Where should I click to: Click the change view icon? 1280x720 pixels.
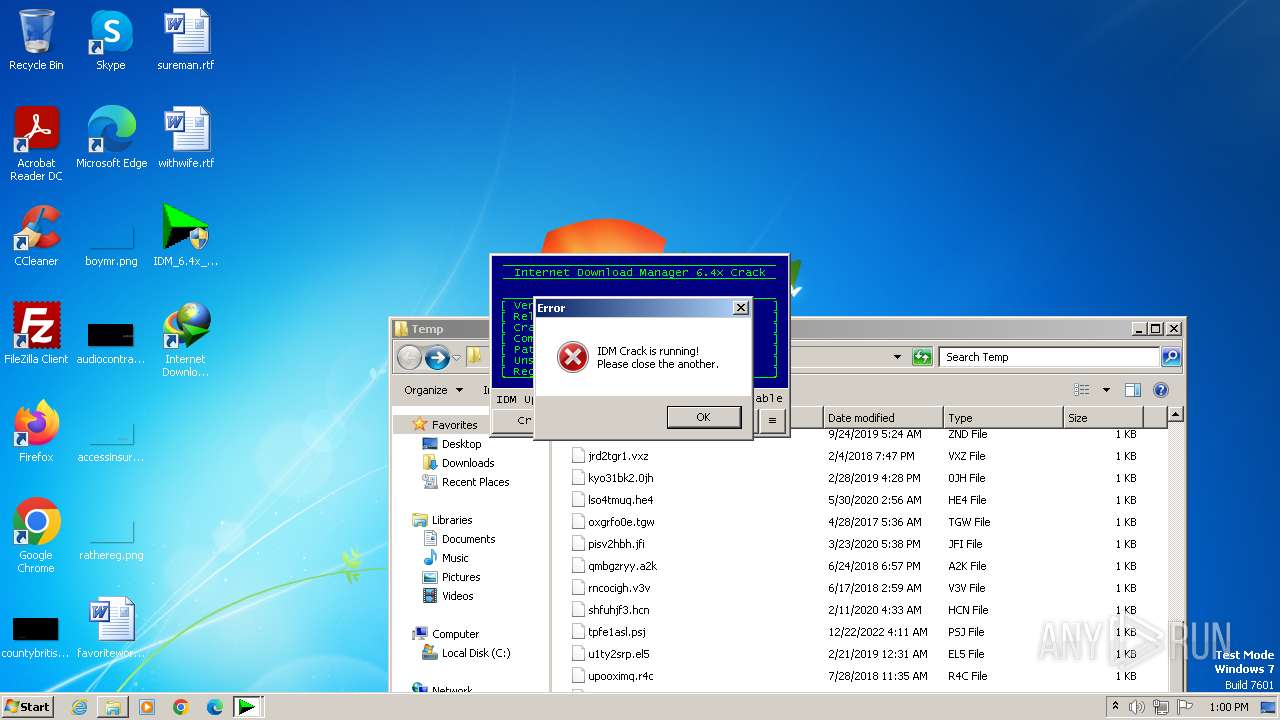(x=1081, y=390)
